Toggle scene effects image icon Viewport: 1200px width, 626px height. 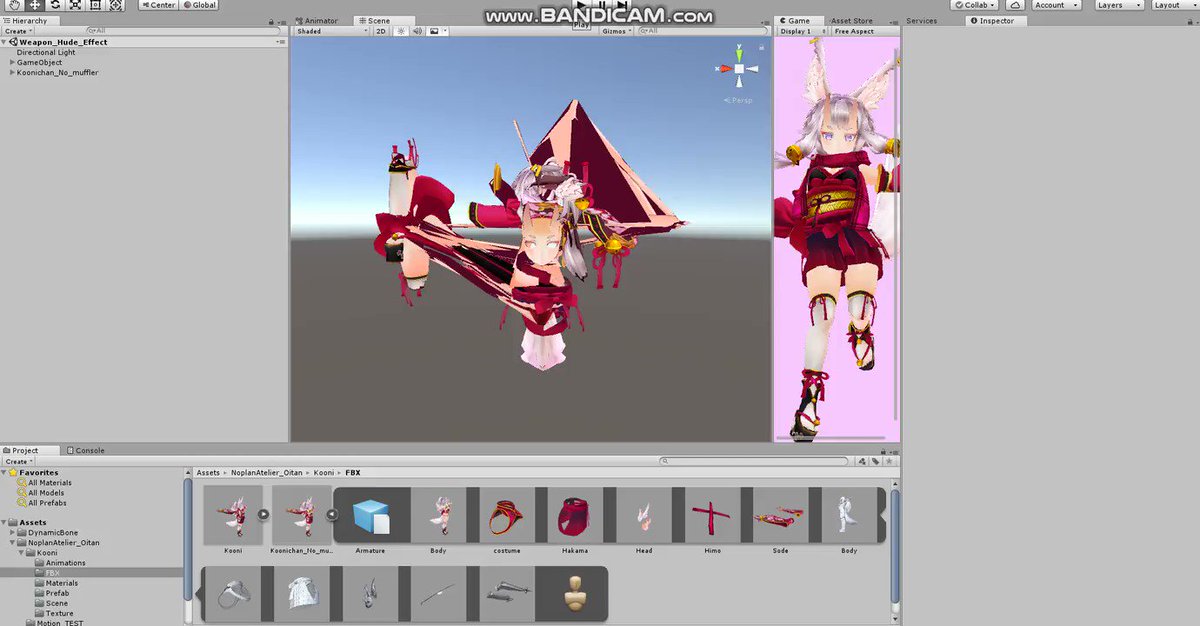436,31
